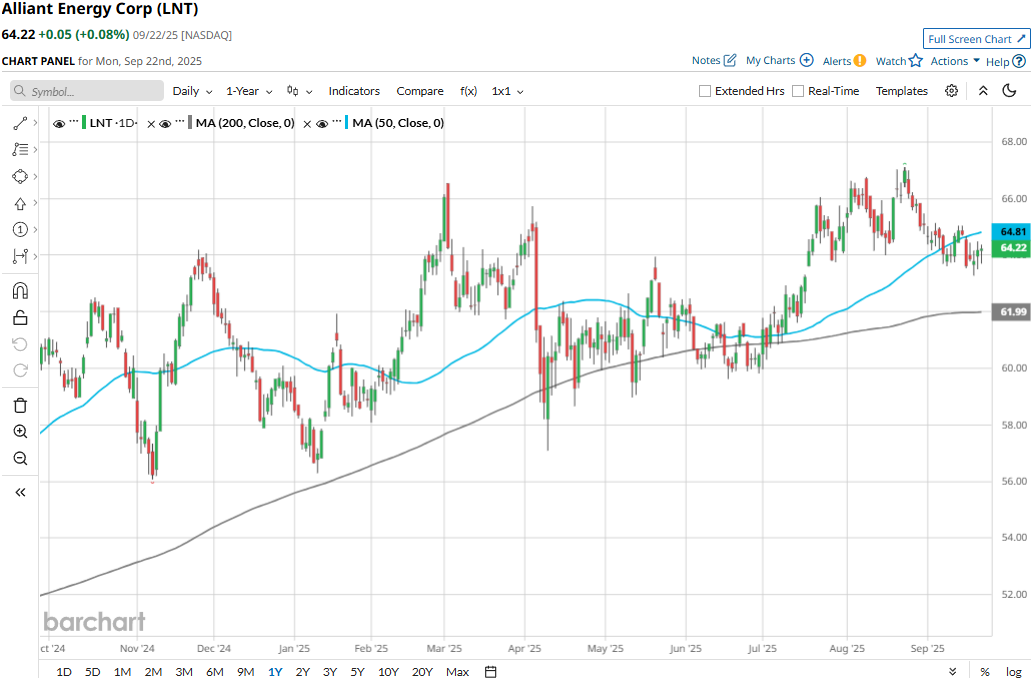1031x678 pixels.
Task: Open the calendar date range icon
Action: 490,671
